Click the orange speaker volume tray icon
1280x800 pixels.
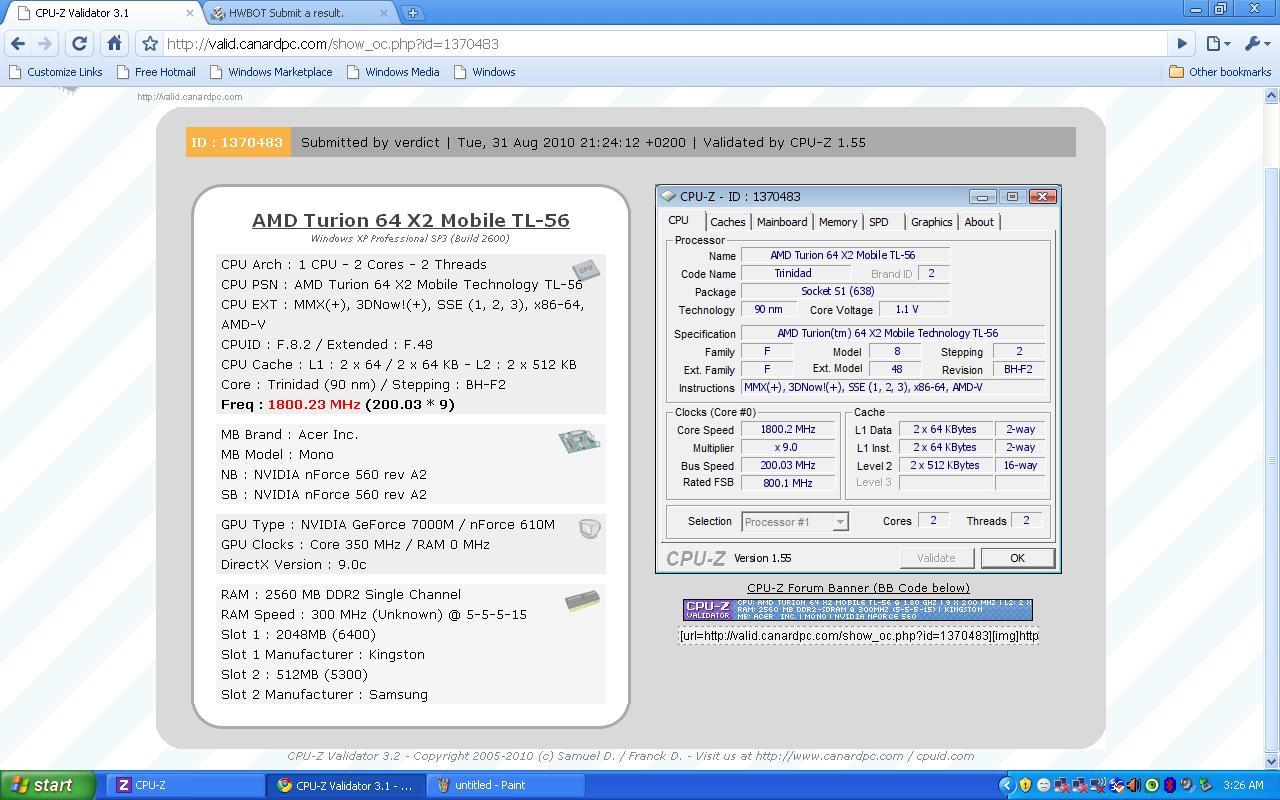pos(1134,785)
